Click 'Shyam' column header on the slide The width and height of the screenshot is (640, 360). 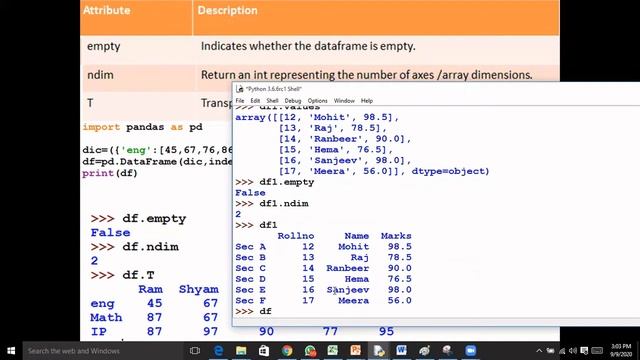(198, 289)
